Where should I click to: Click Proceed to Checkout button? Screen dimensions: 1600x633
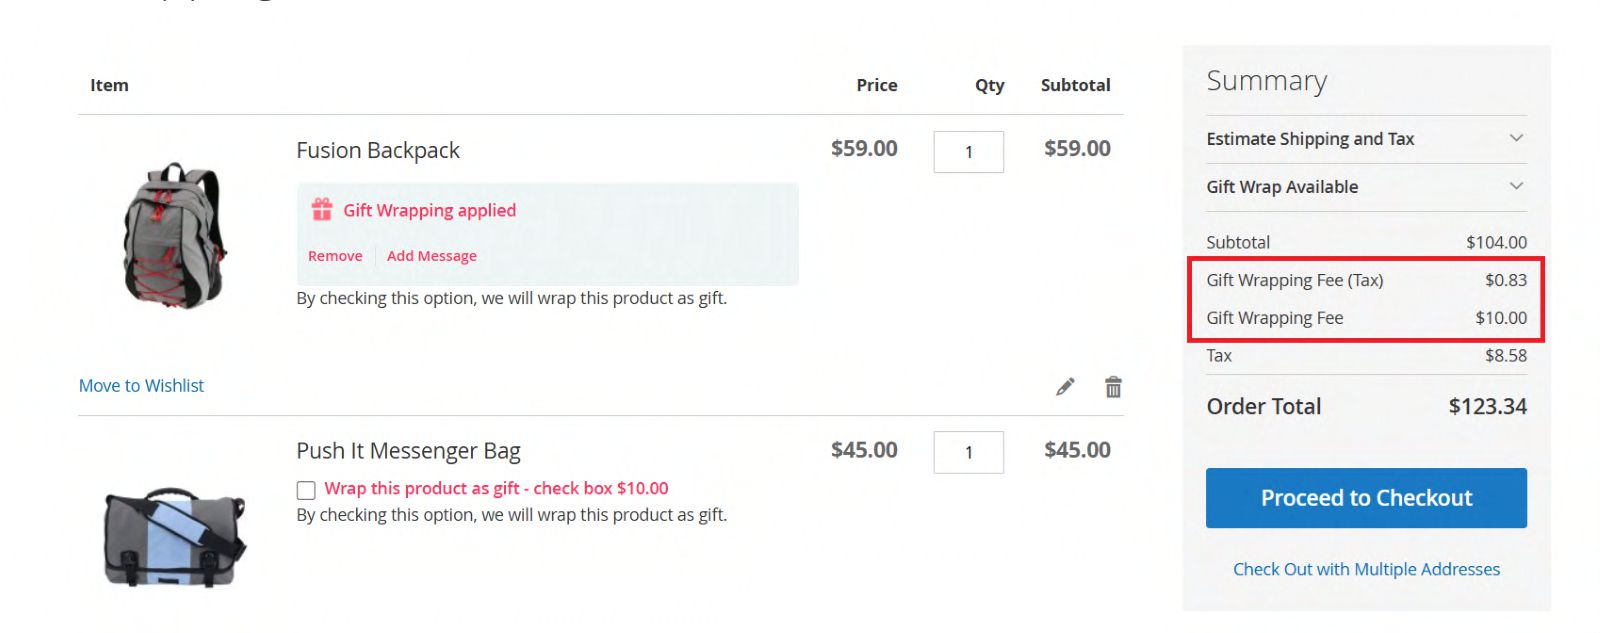[1366, 498]
